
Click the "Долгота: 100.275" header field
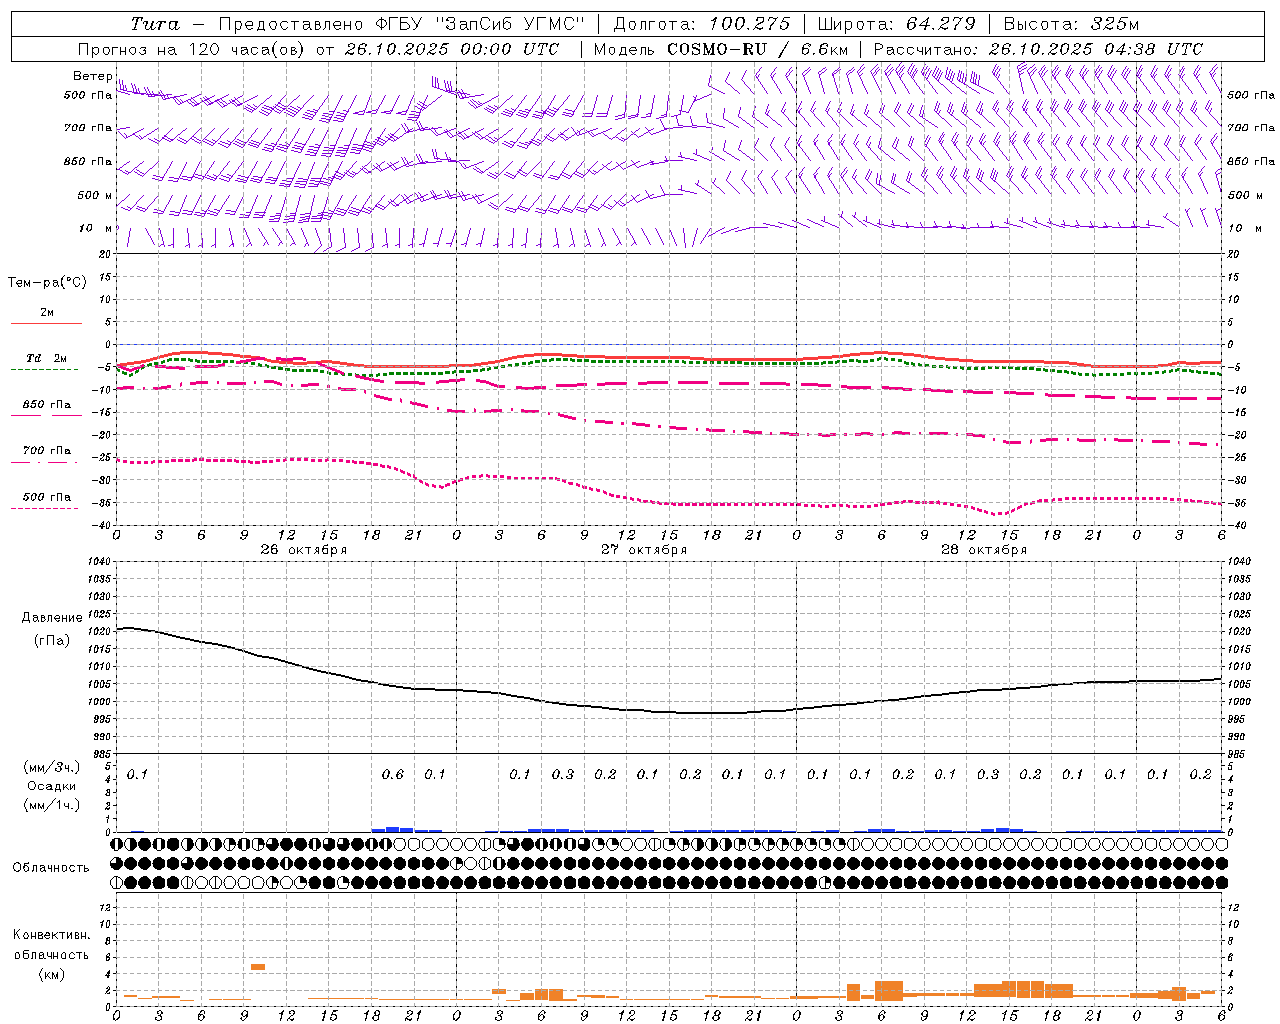pos(701,24)
